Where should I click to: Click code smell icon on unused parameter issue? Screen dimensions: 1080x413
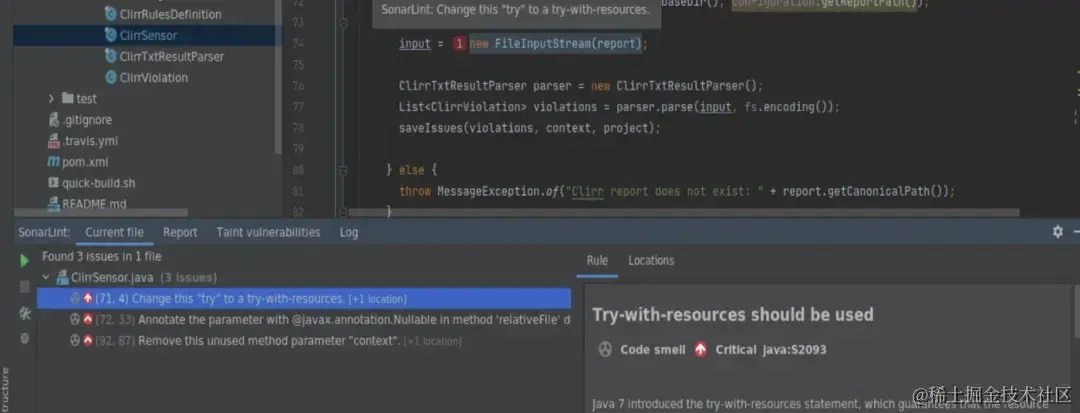click(75, 341)
